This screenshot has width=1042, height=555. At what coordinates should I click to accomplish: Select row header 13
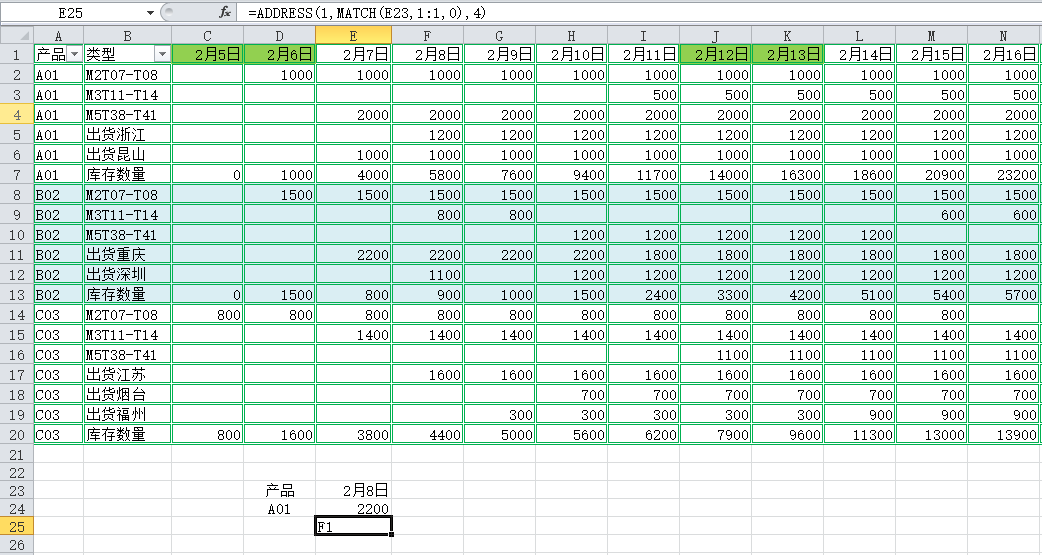17,294
